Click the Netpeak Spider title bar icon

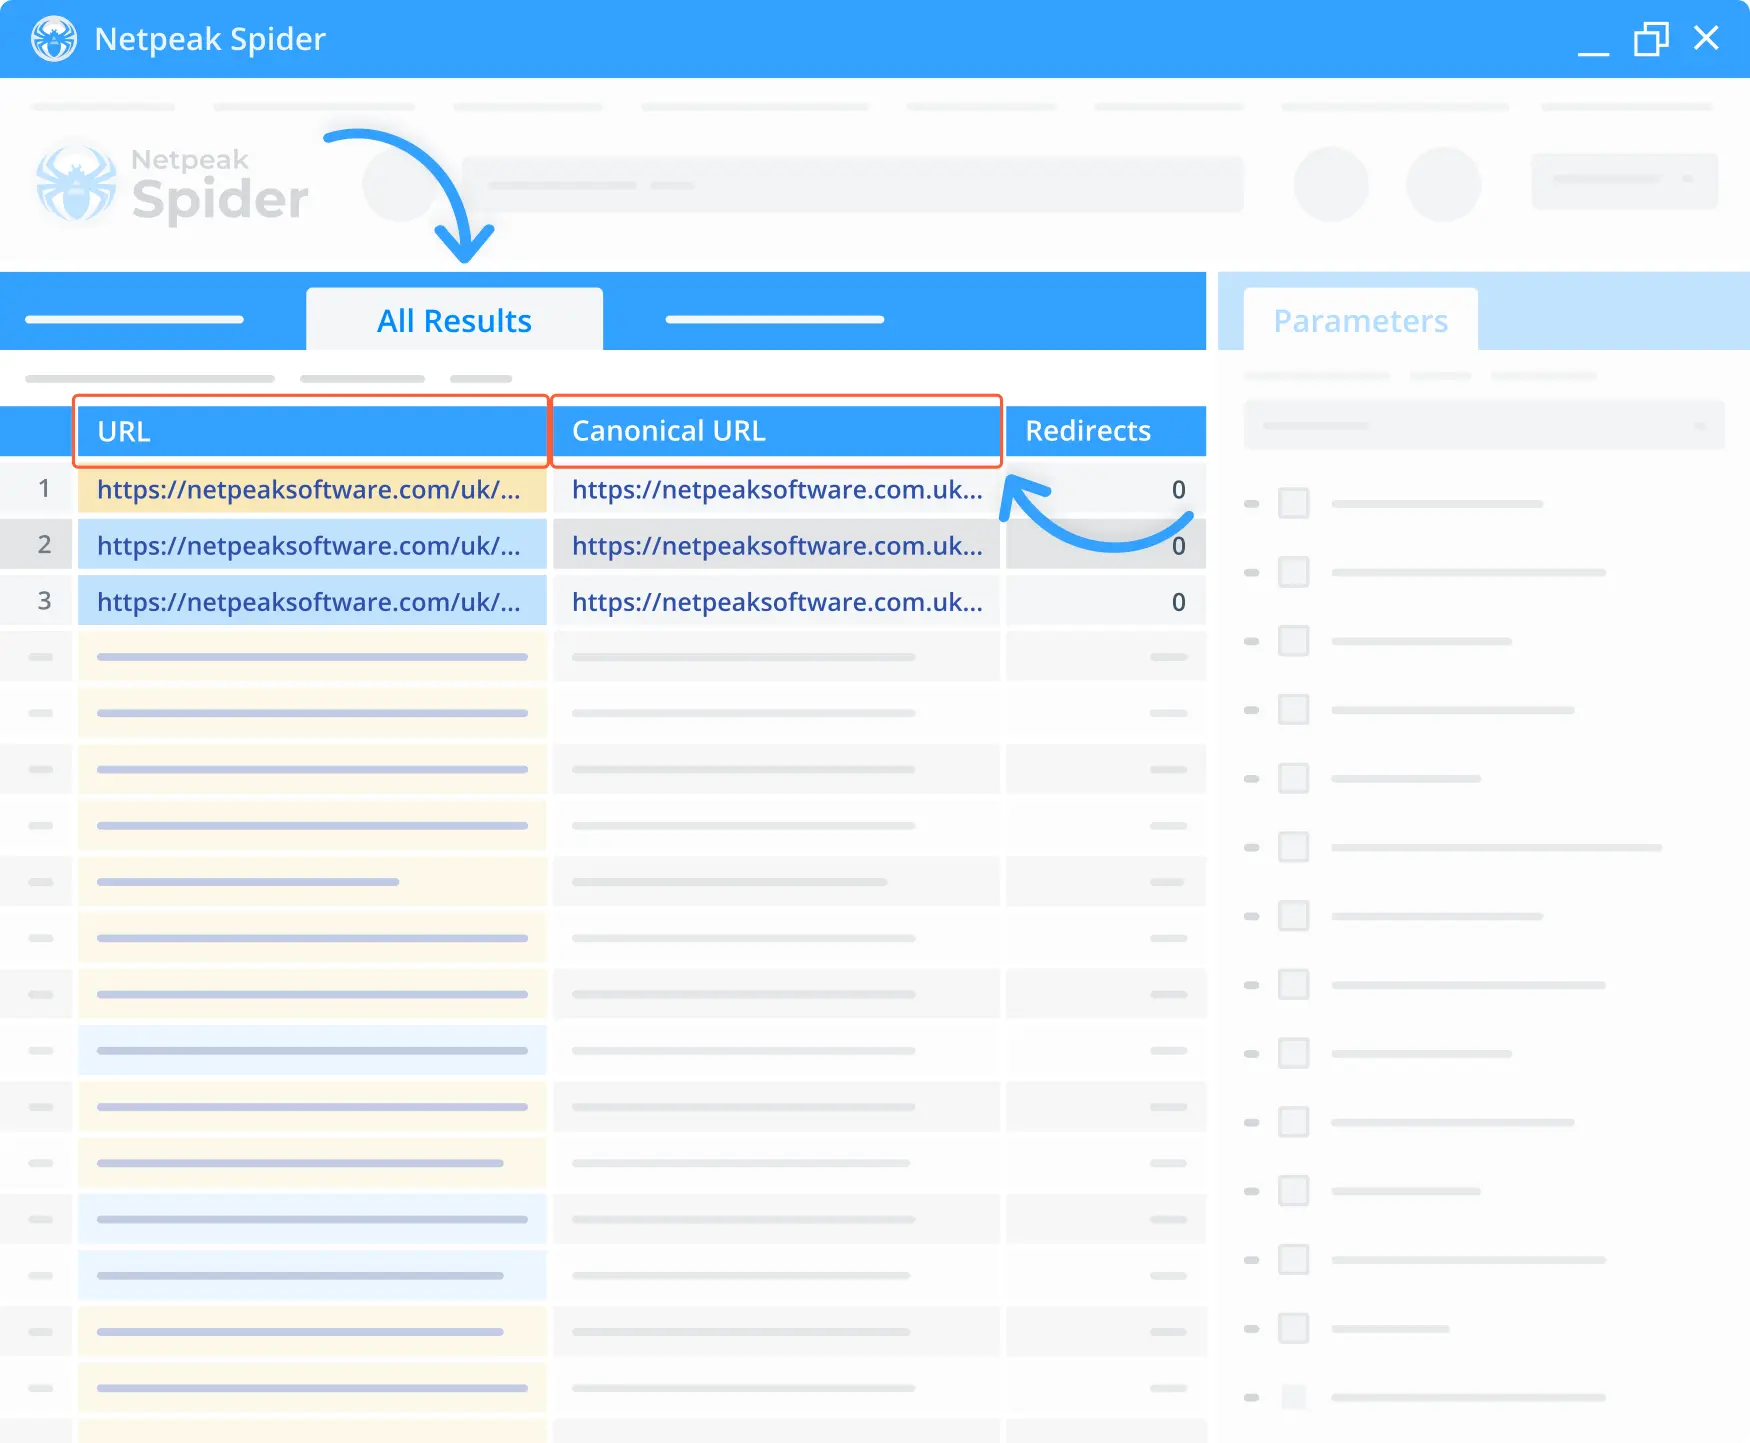(x=54, y=39)
